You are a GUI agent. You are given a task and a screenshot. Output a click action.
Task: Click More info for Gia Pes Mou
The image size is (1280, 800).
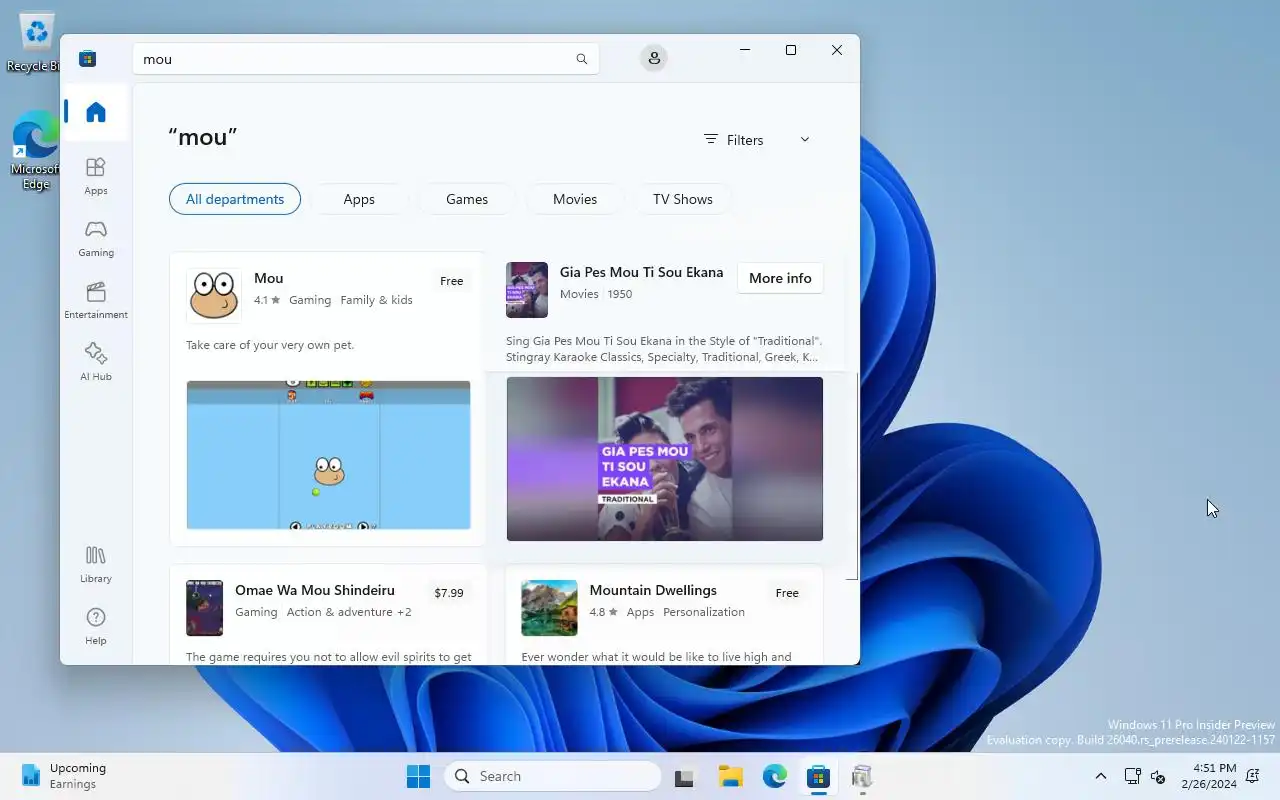(780, 278)
